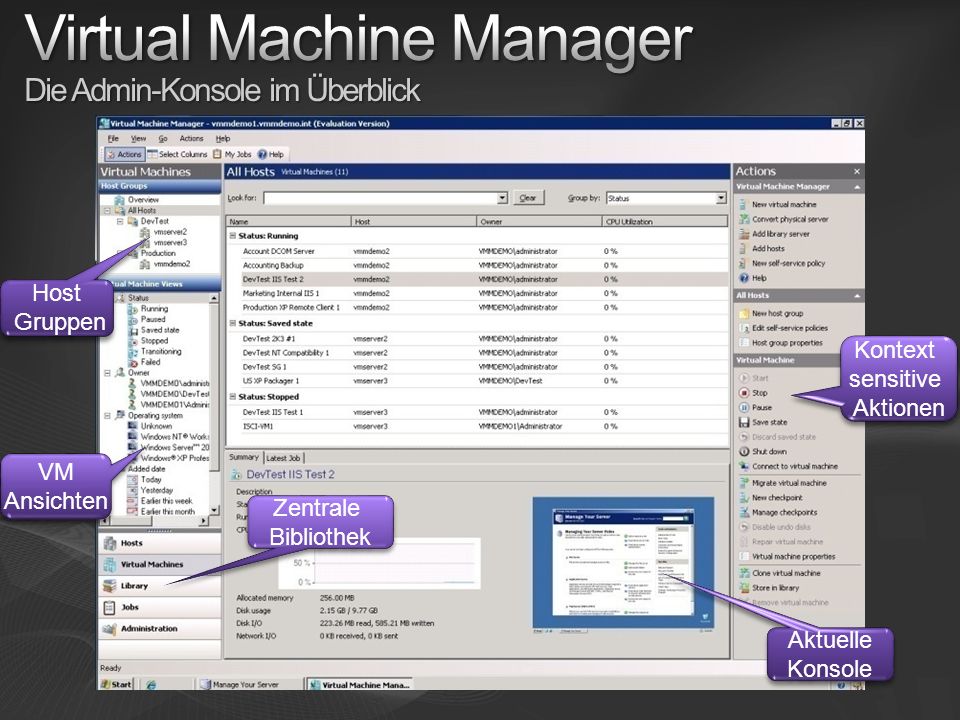
Task: Click the Add library server icon
Action: click(x=744, y=234)
